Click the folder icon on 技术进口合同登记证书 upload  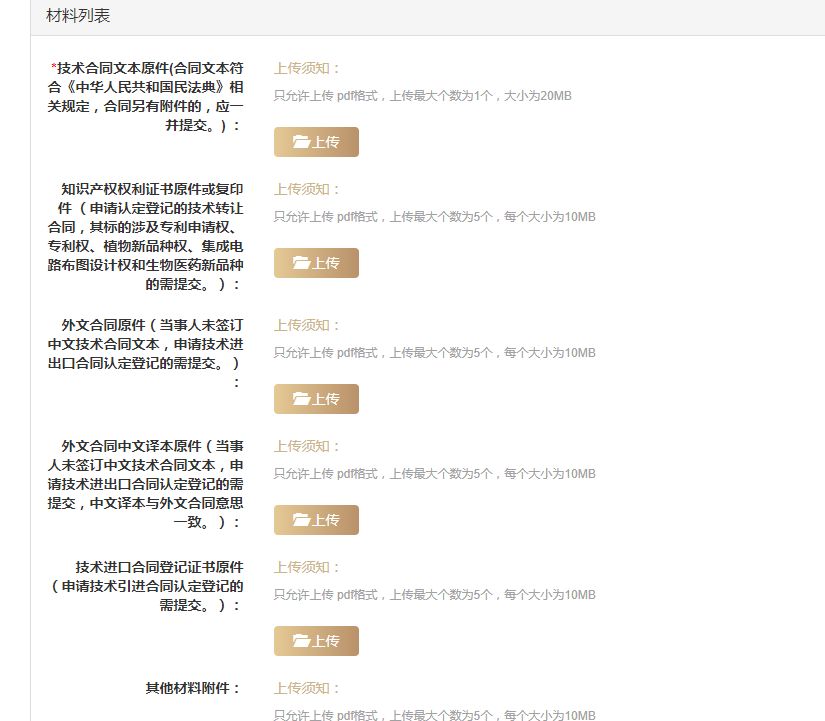pos(303,640)
